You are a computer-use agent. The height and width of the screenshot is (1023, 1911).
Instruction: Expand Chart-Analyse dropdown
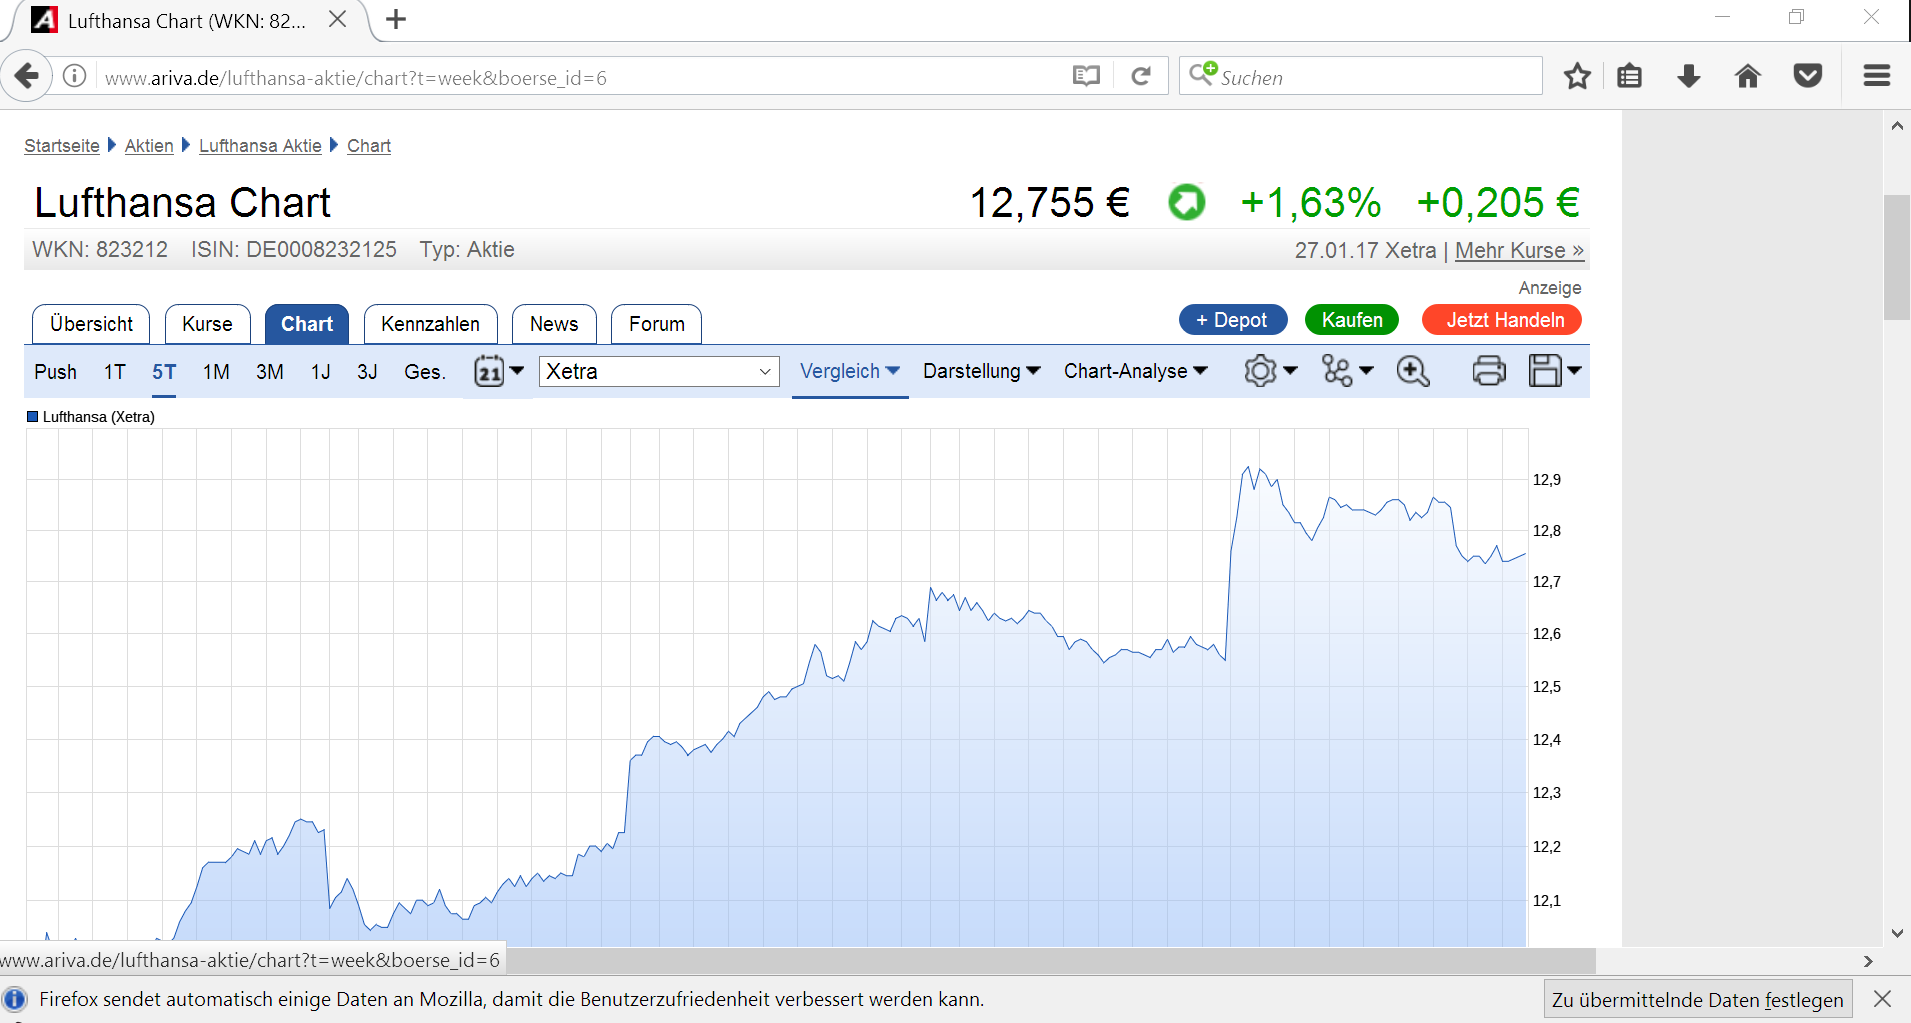point(1136,371)
